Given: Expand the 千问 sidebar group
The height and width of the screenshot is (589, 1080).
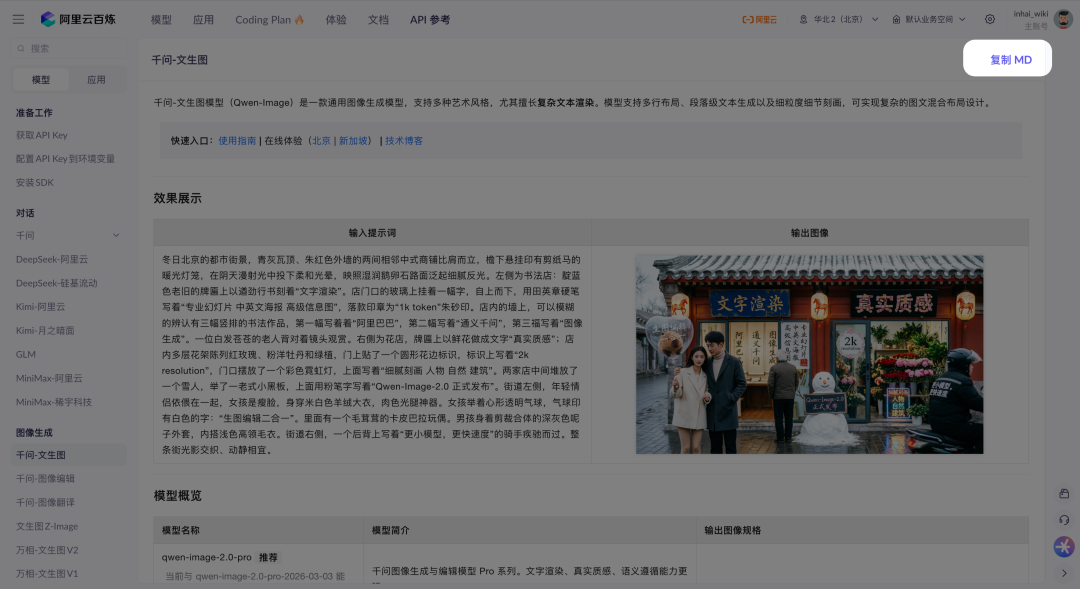Looking at the screenshot, I should (68, 236).
